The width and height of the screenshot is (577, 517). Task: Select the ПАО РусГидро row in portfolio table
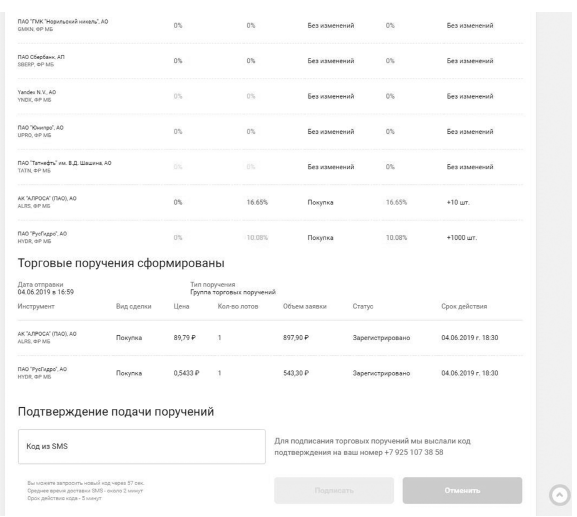270,237
